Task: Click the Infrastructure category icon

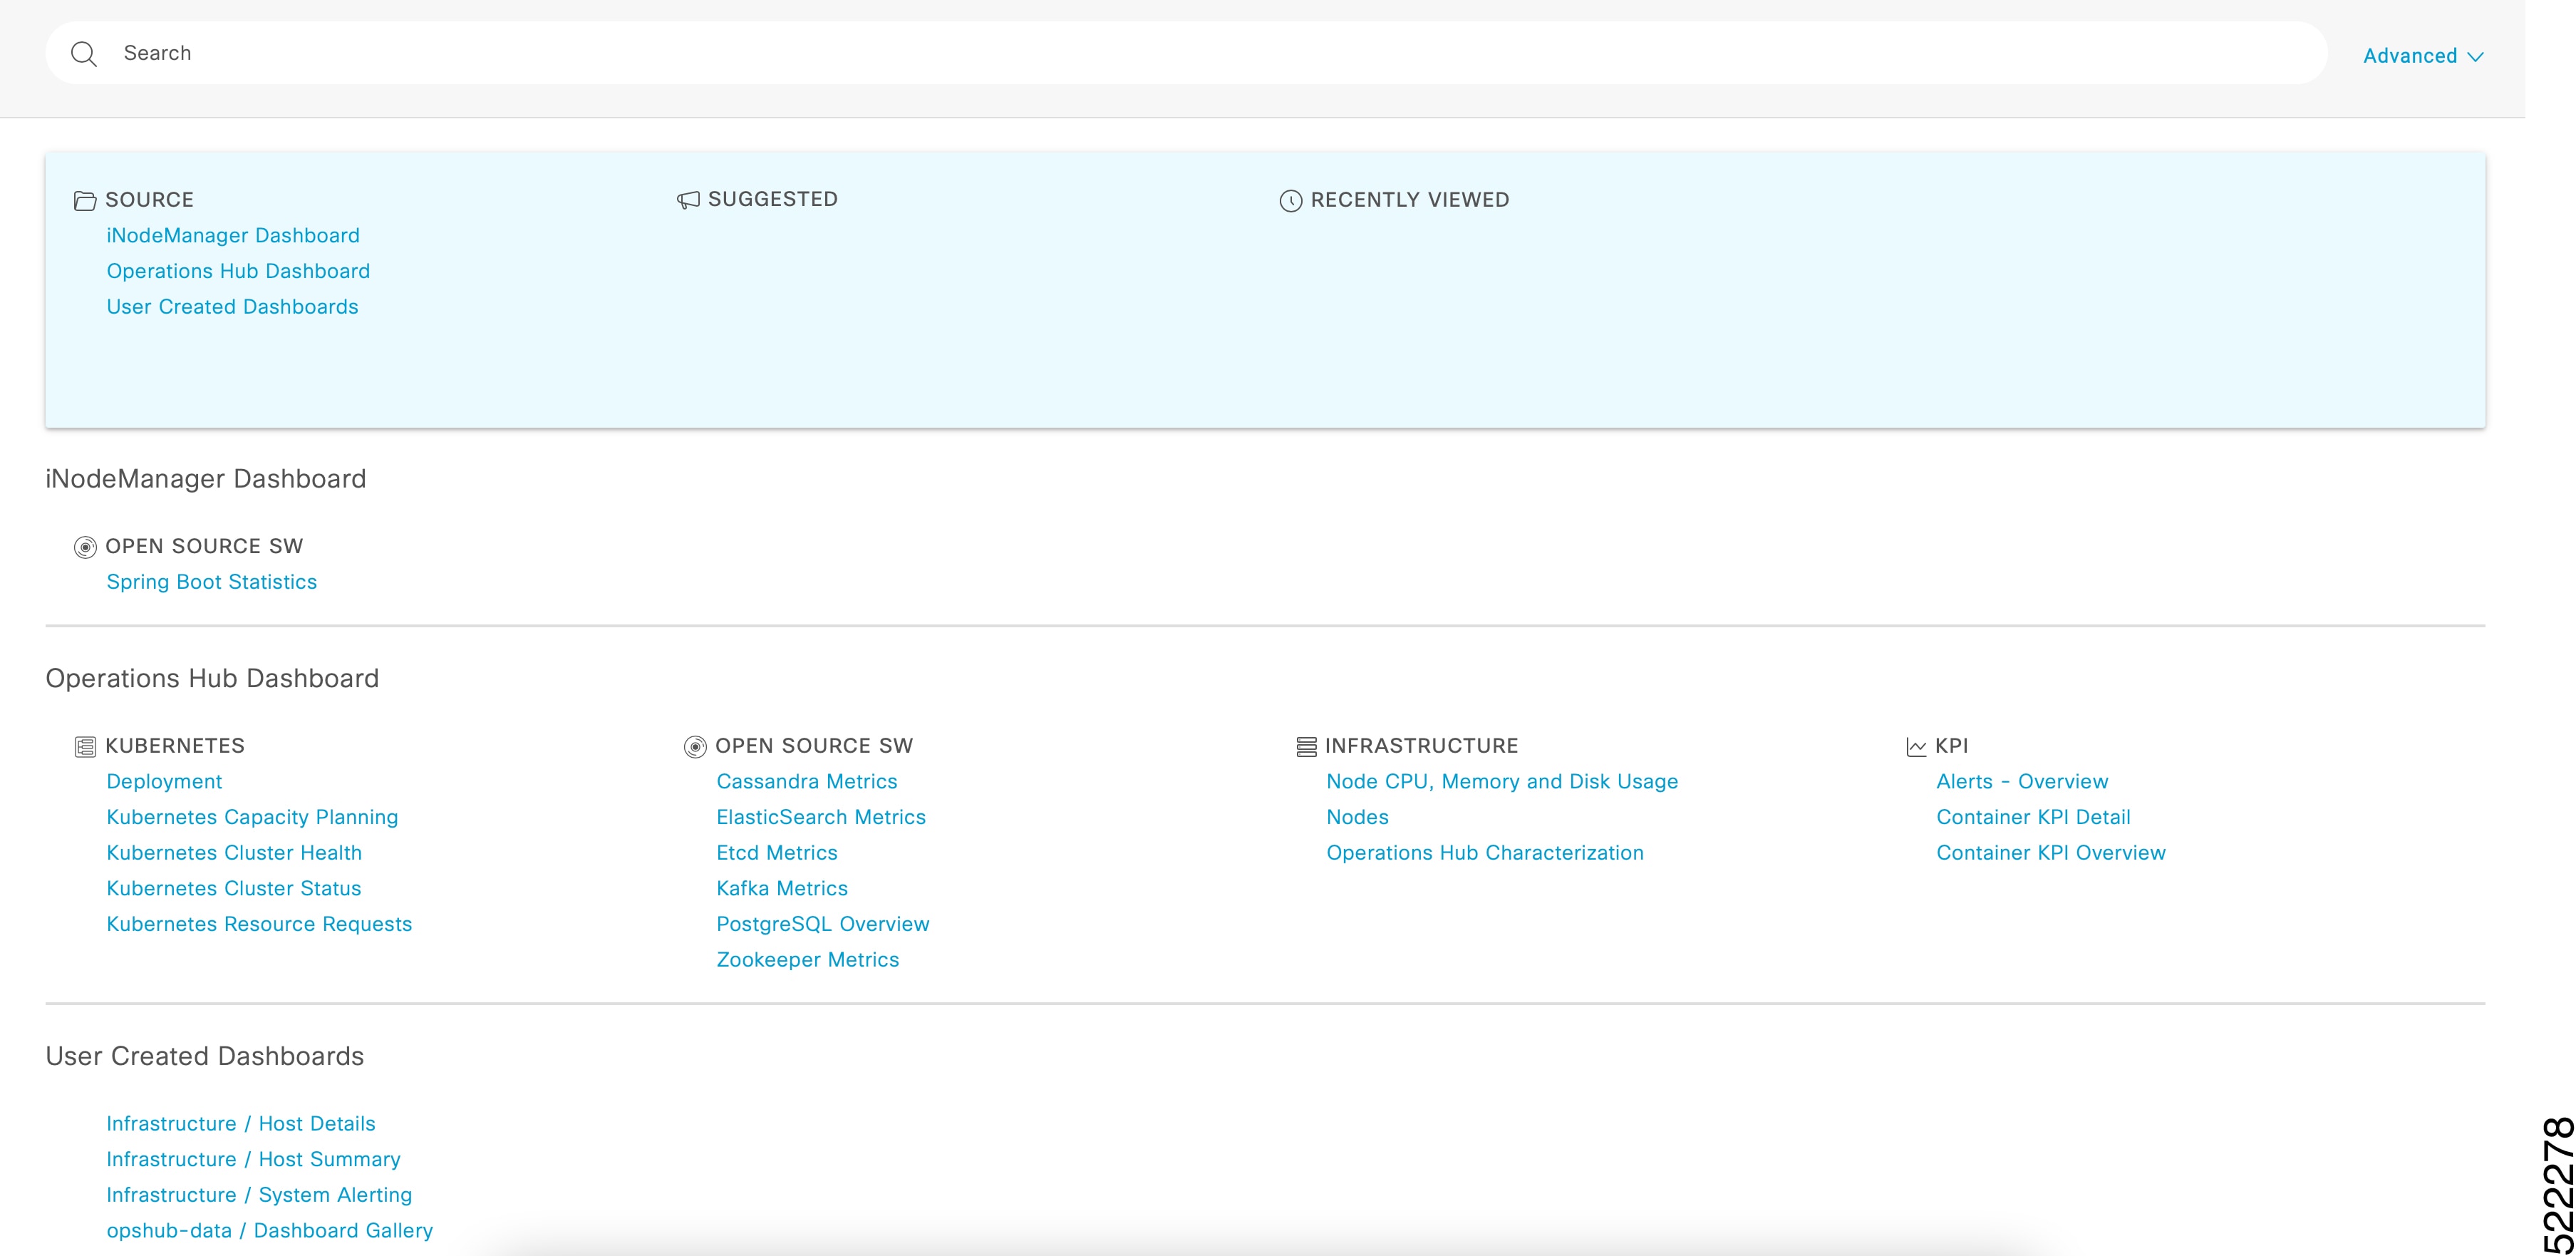Action: click(x=1306, y=747)
